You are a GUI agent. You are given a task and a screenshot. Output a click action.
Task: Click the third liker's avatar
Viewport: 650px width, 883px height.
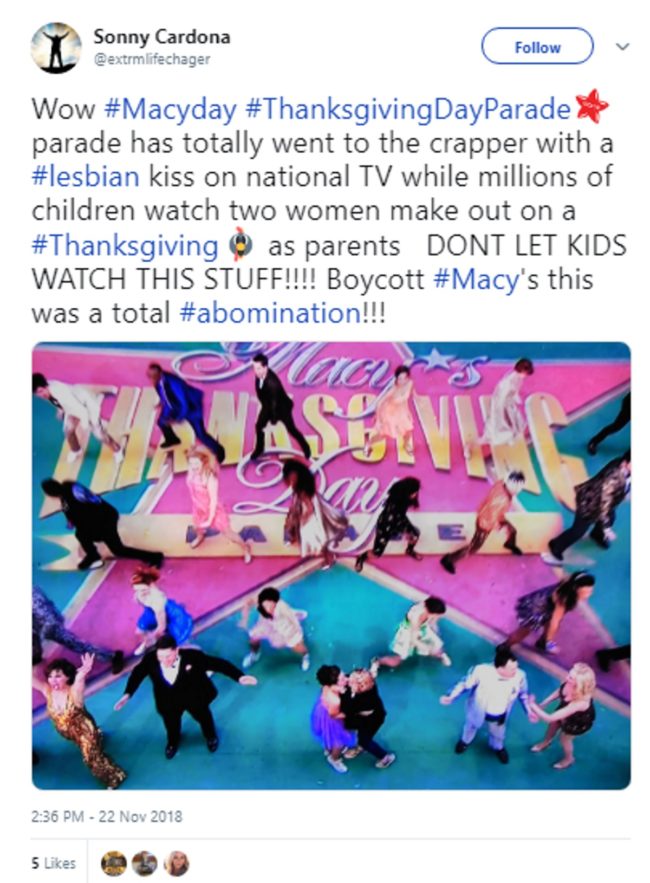176,863
